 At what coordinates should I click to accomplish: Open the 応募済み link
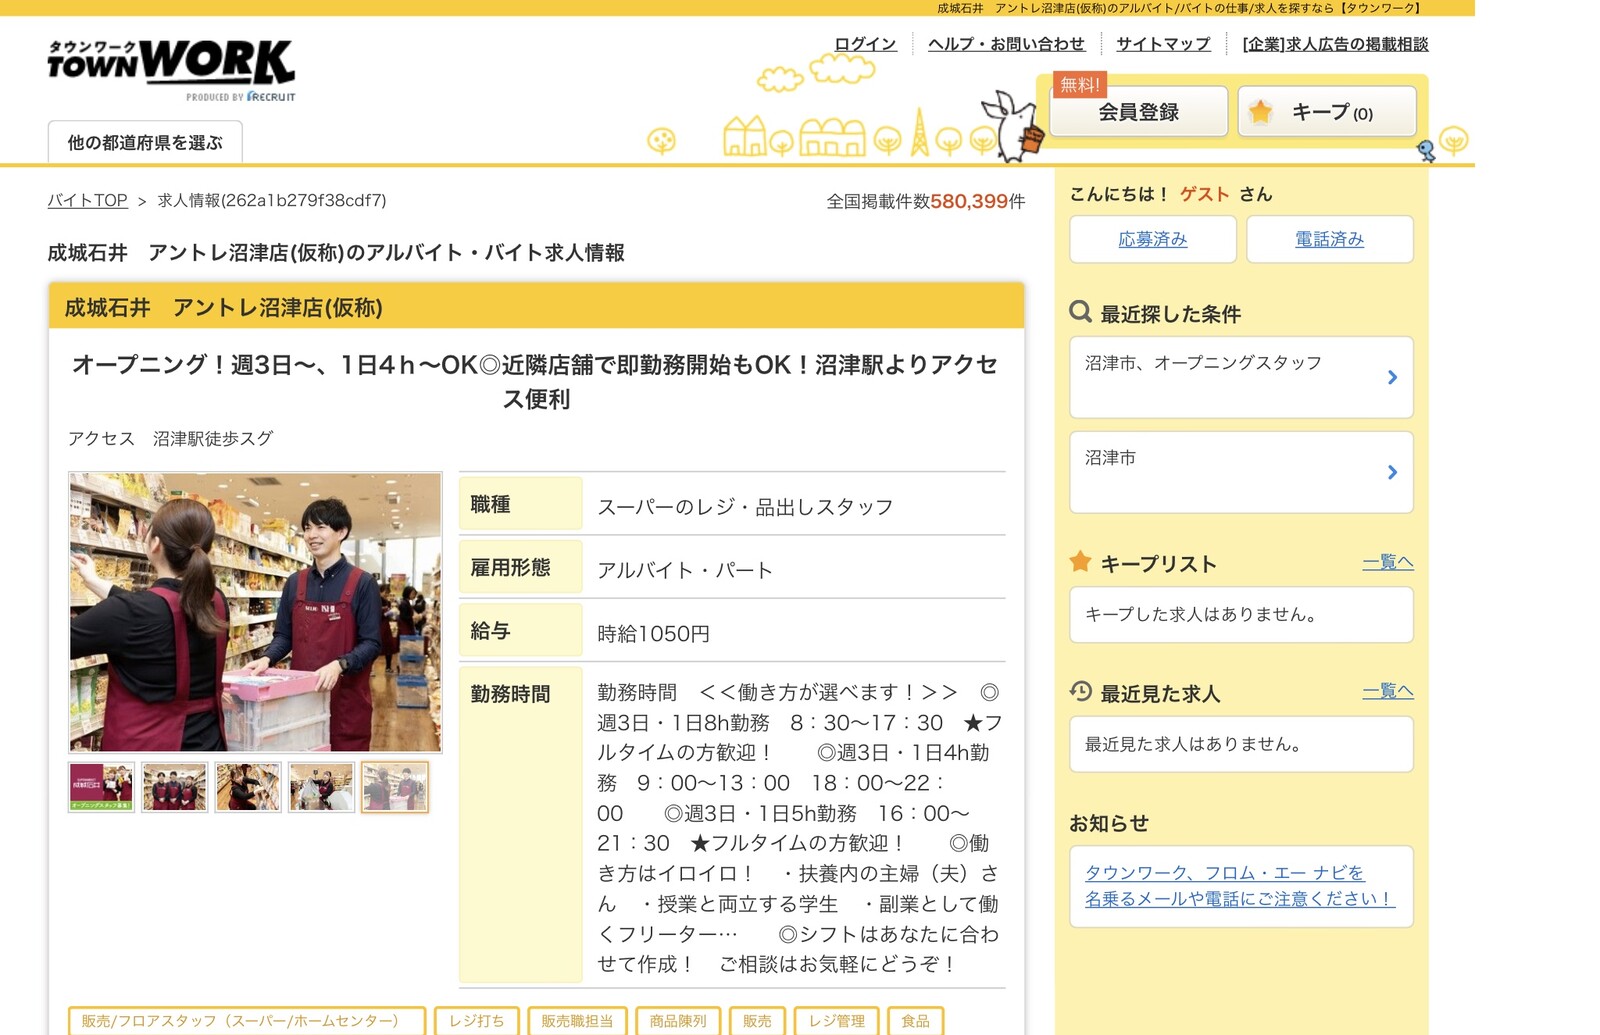(1153, 239)
